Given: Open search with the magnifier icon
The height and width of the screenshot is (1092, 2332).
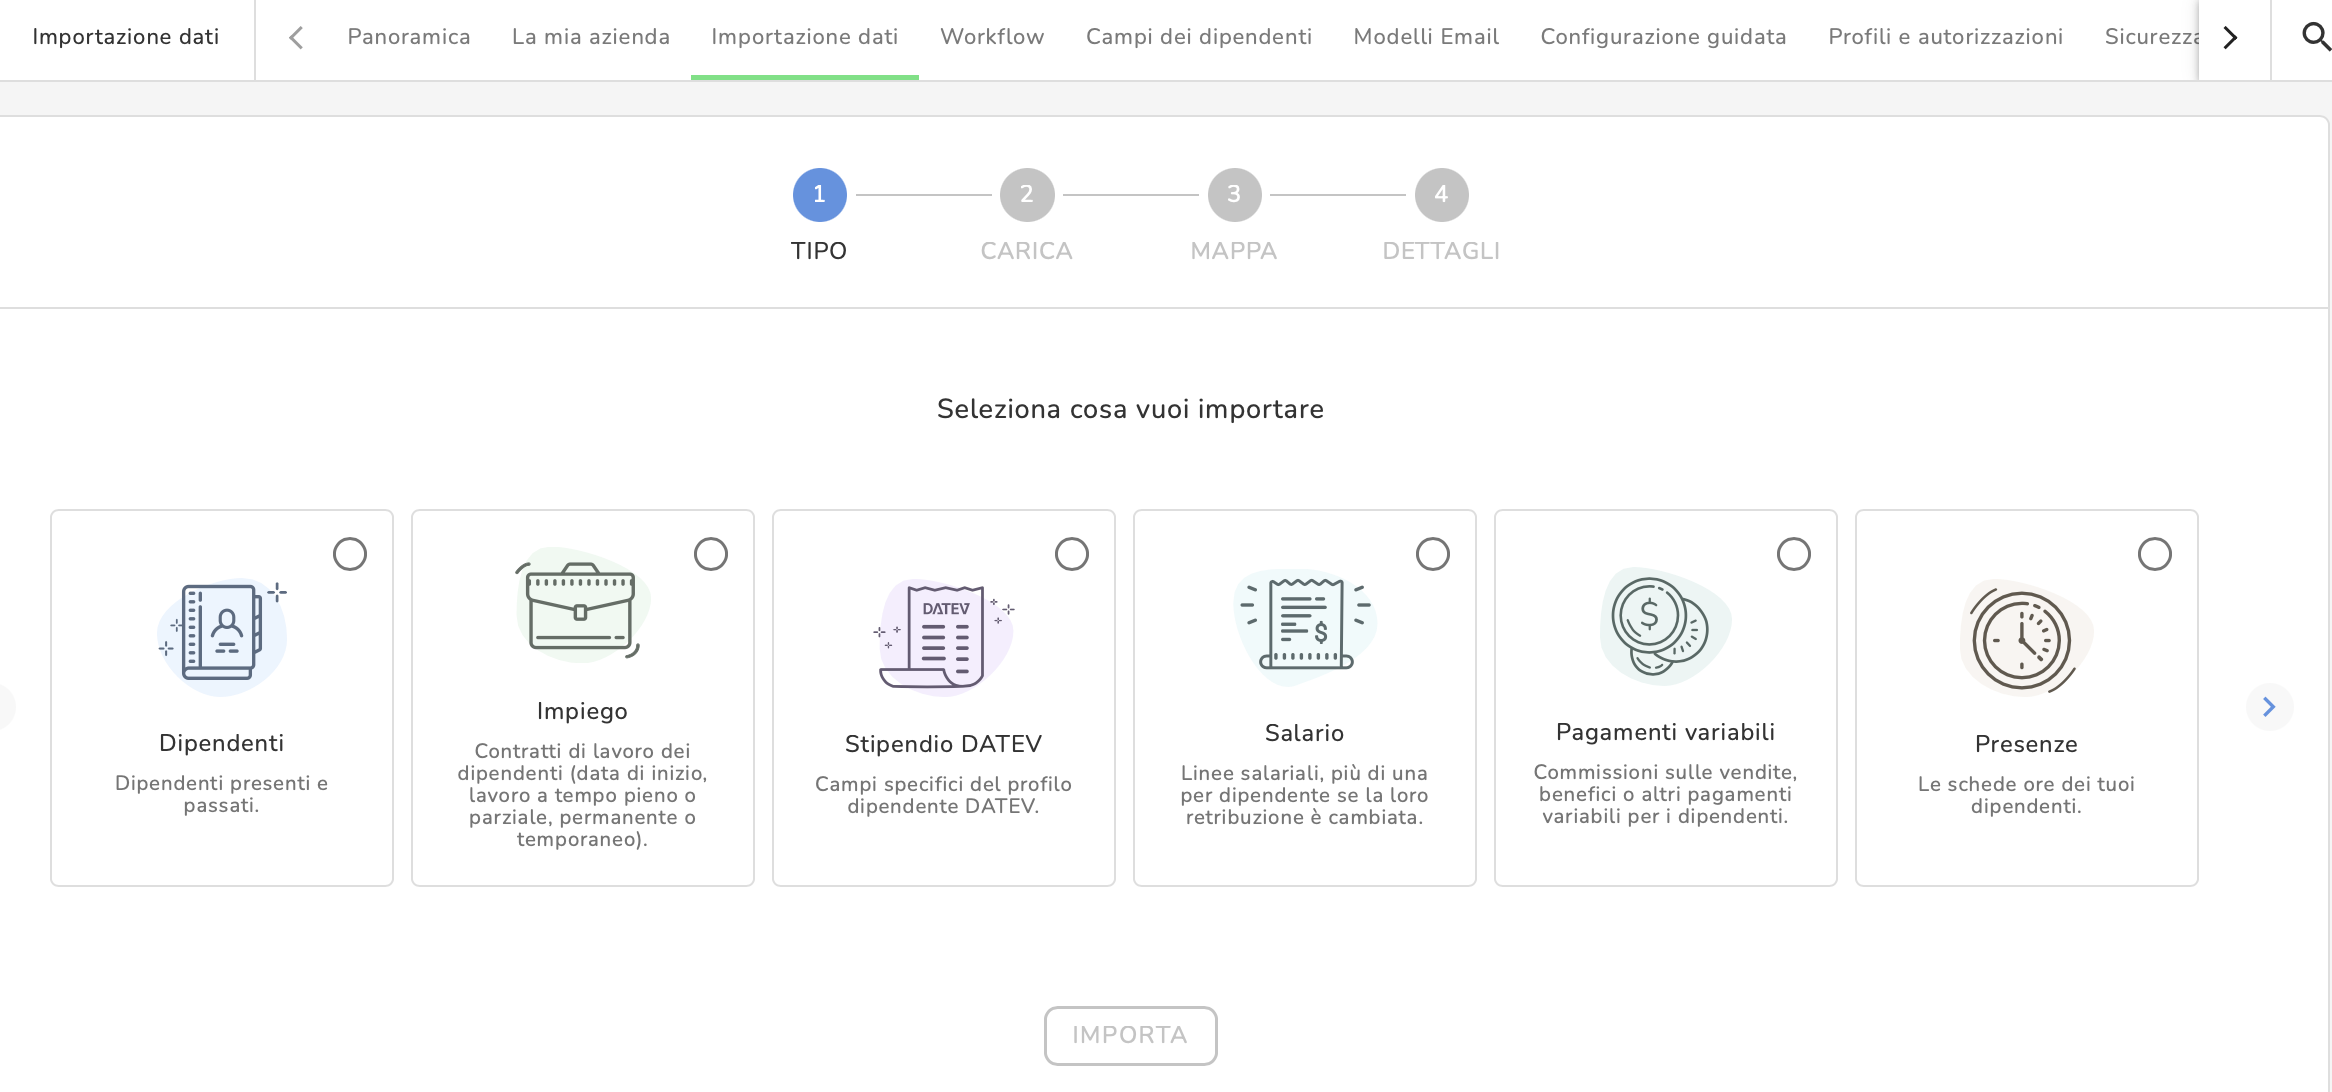Looking at the screenshot, I should 2316,37.
